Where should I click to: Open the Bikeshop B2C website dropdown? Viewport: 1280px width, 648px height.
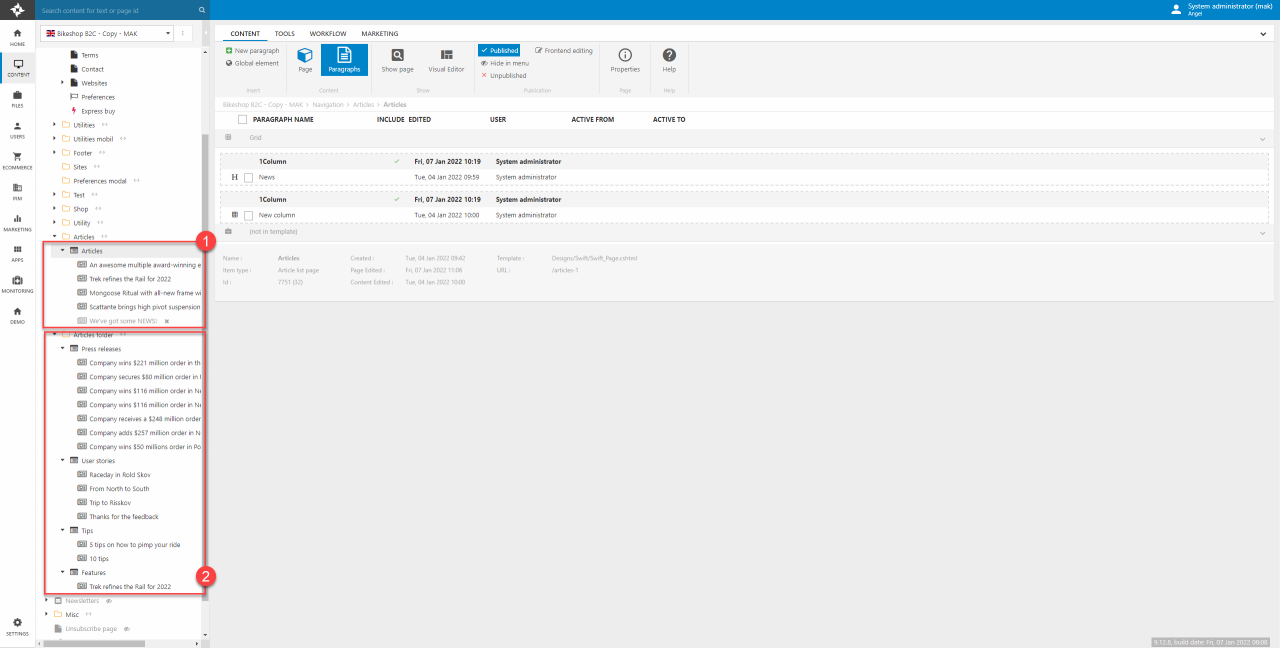[107, 33]
